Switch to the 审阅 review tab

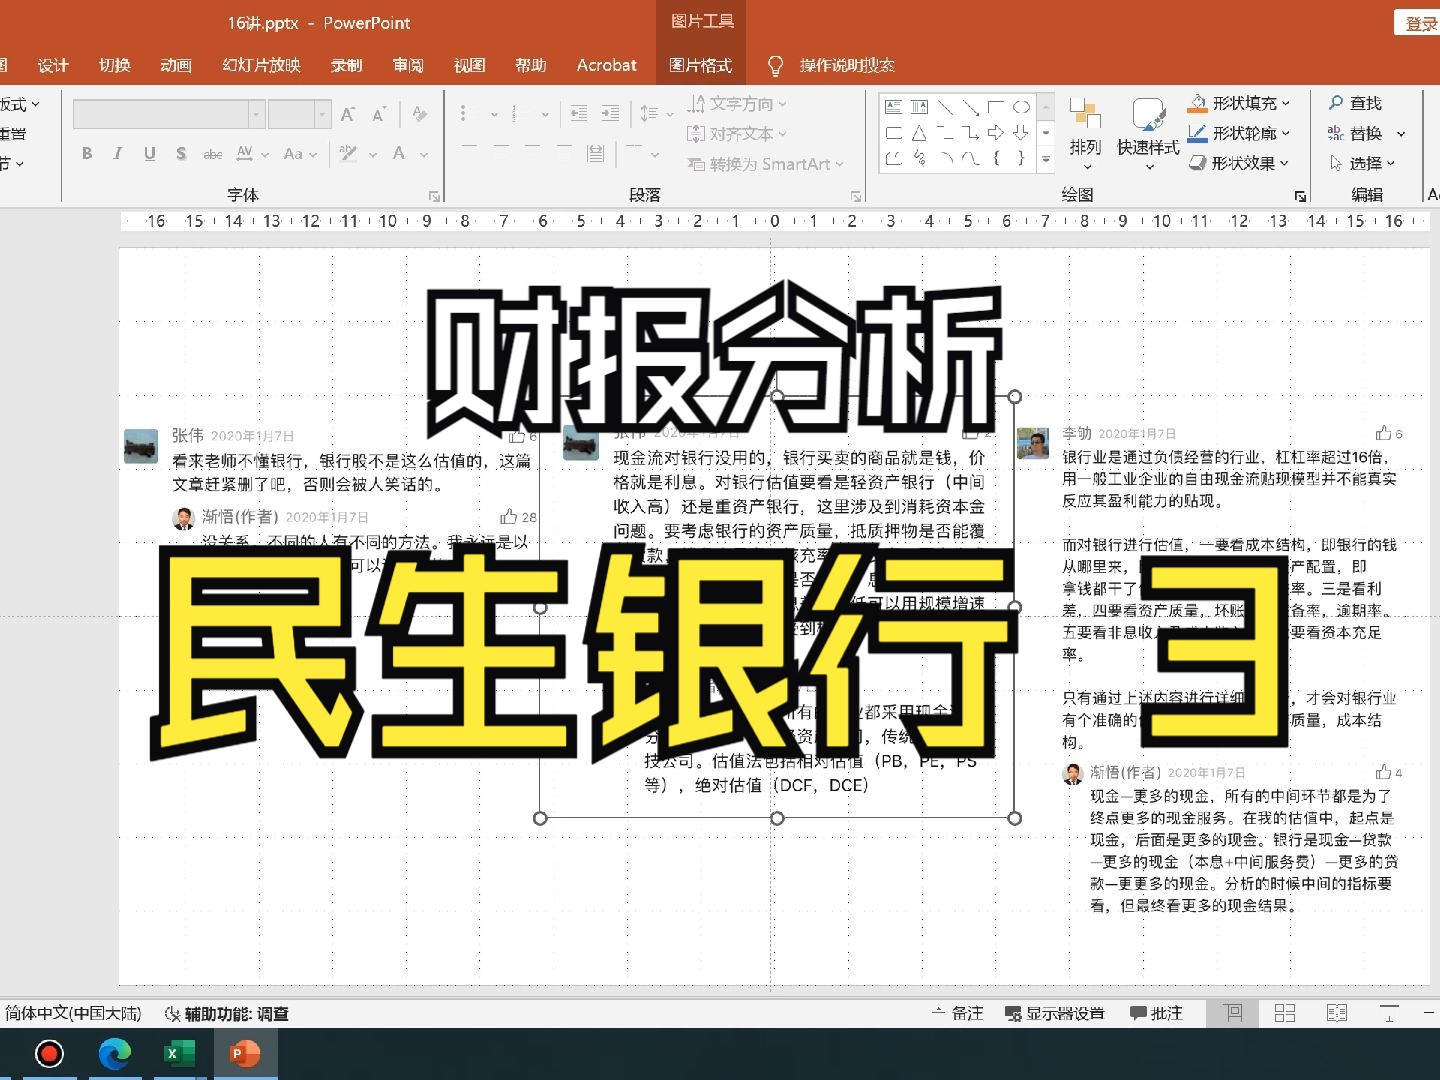[x=408, y=65]
